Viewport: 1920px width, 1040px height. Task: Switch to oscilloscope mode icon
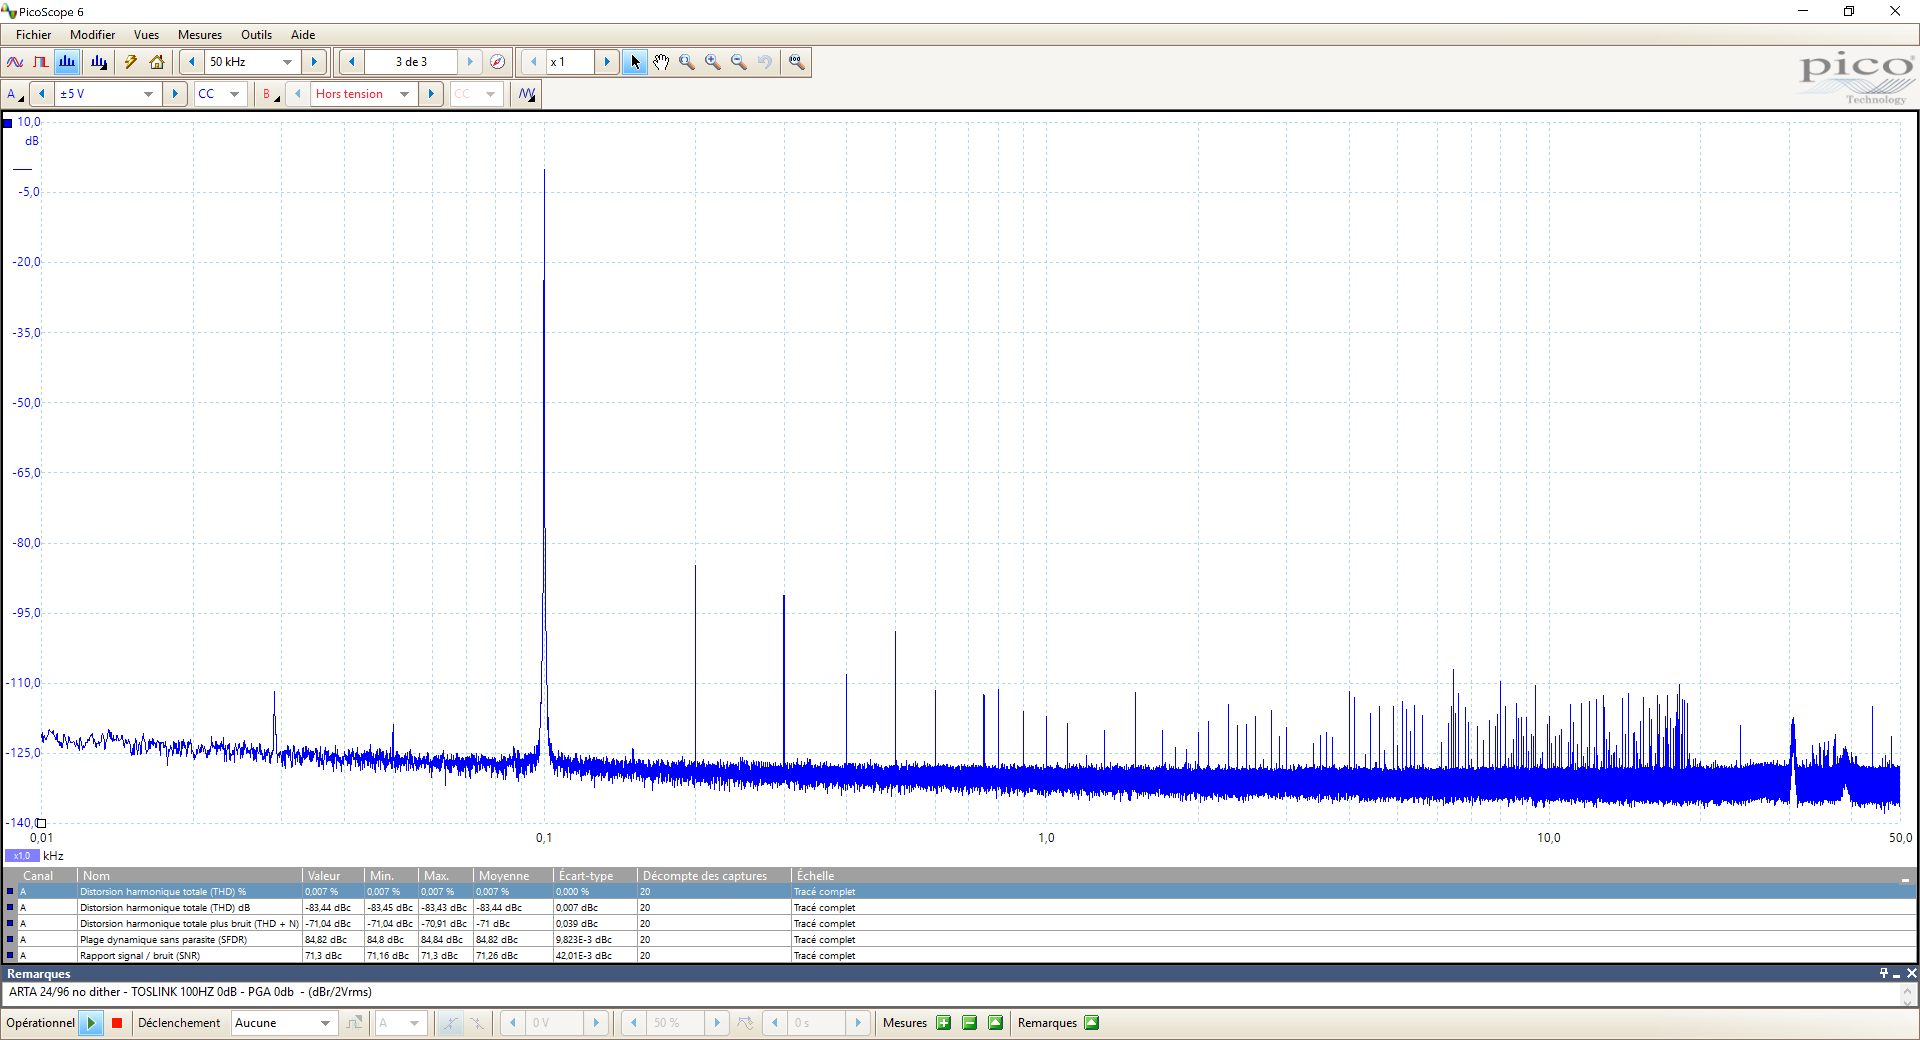click(x=15, y=62)
